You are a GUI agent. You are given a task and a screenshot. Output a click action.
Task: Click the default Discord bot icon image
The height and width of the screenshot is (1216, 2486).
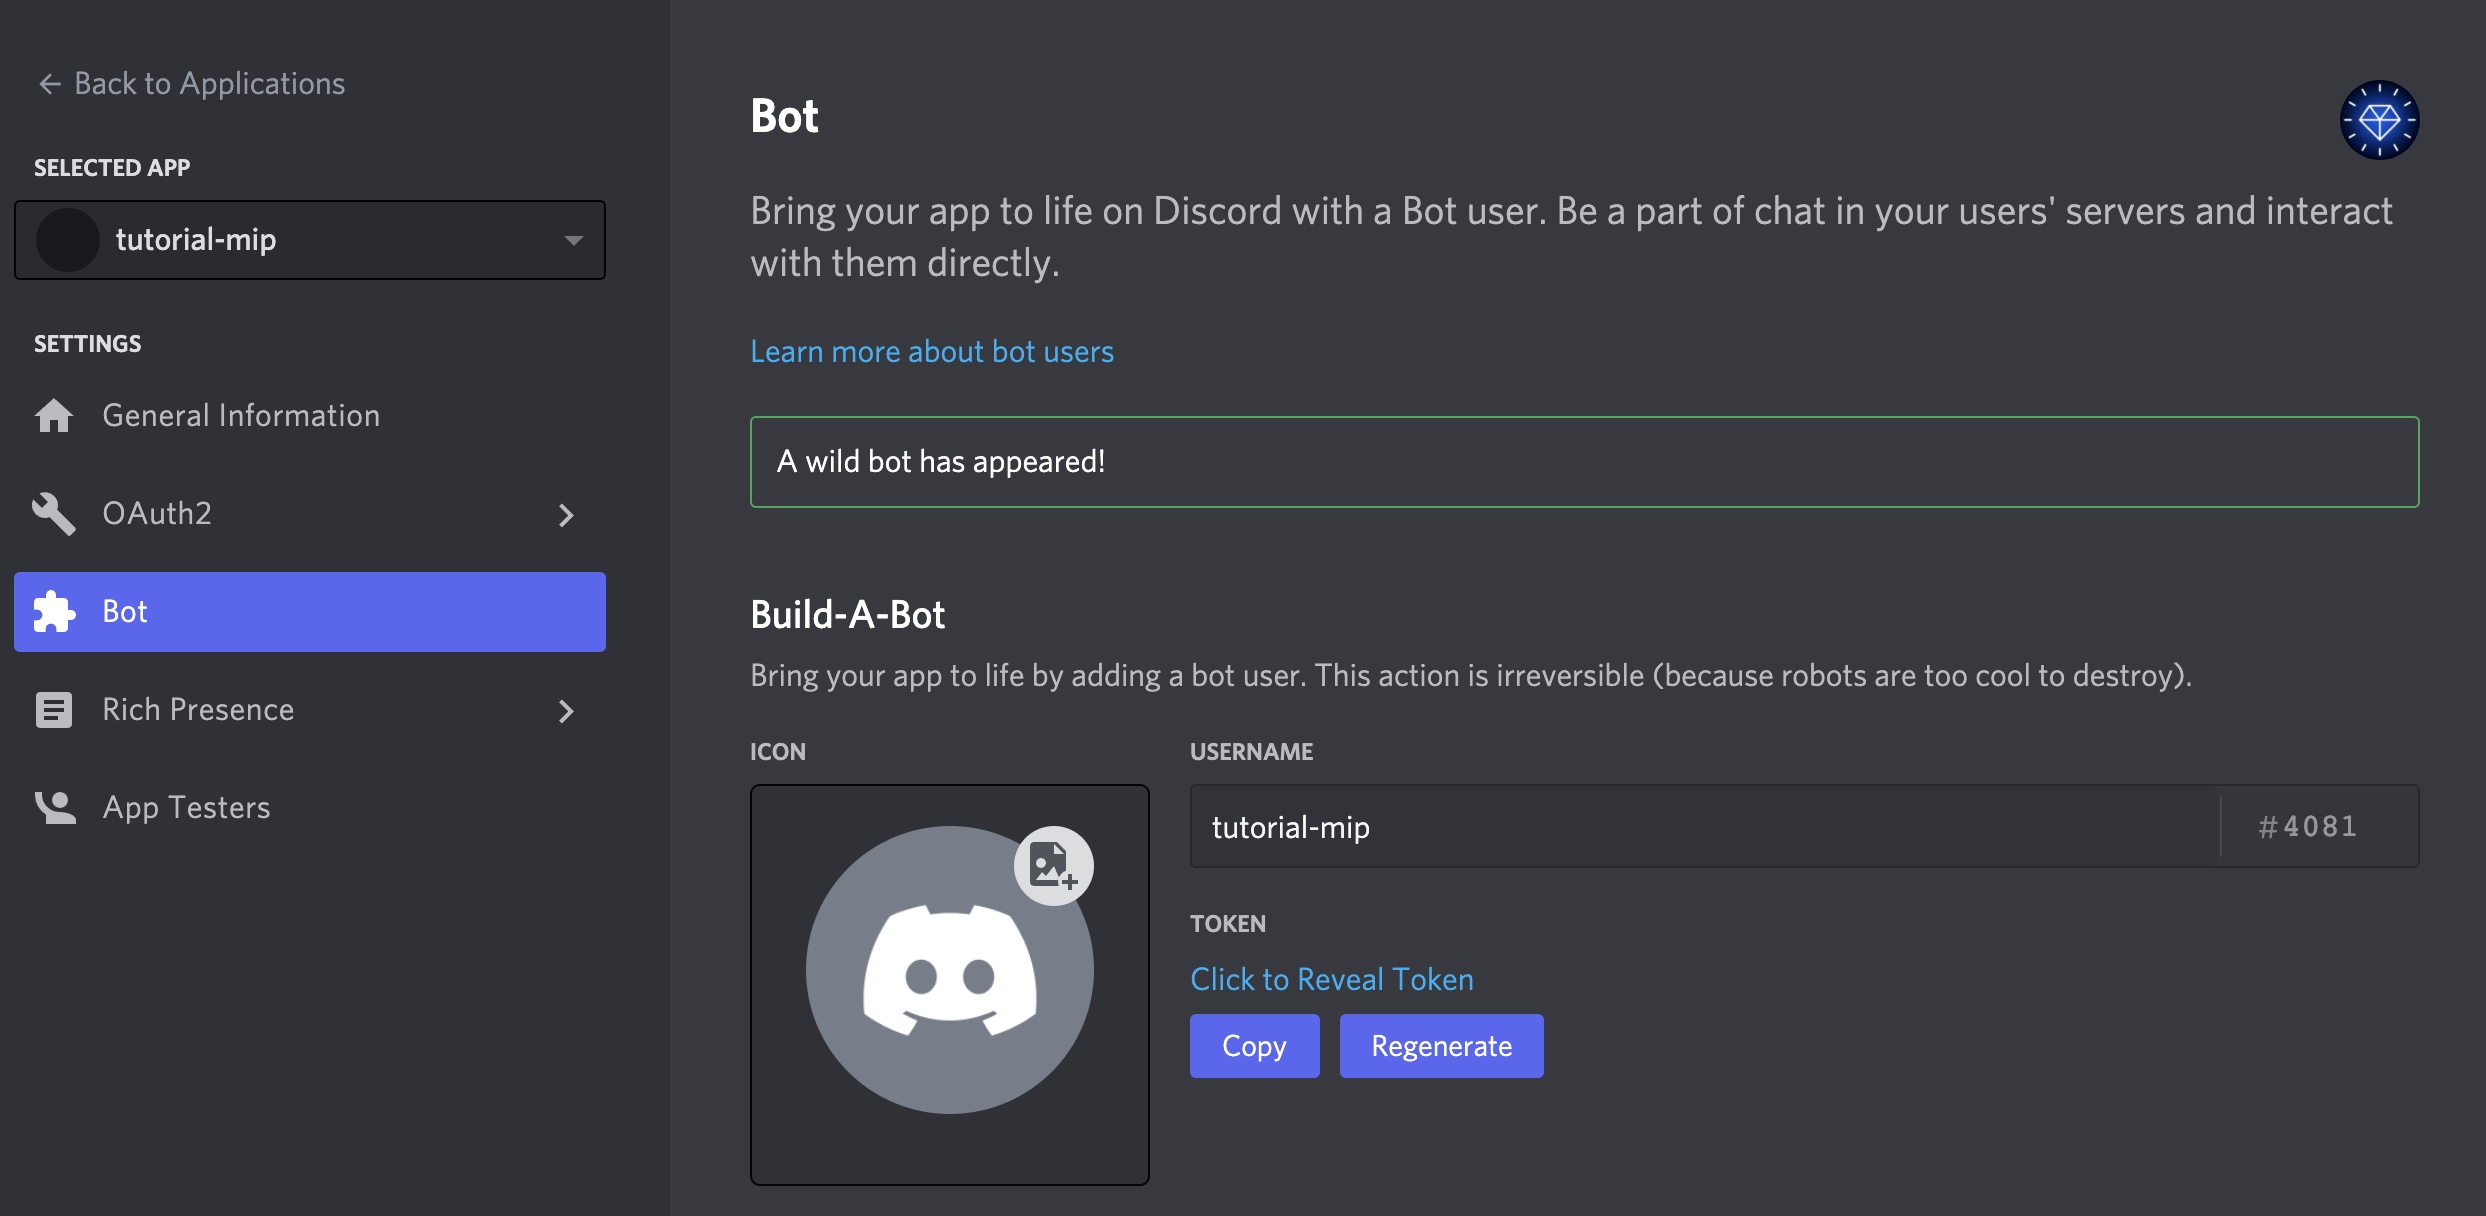tap(949, 970)
